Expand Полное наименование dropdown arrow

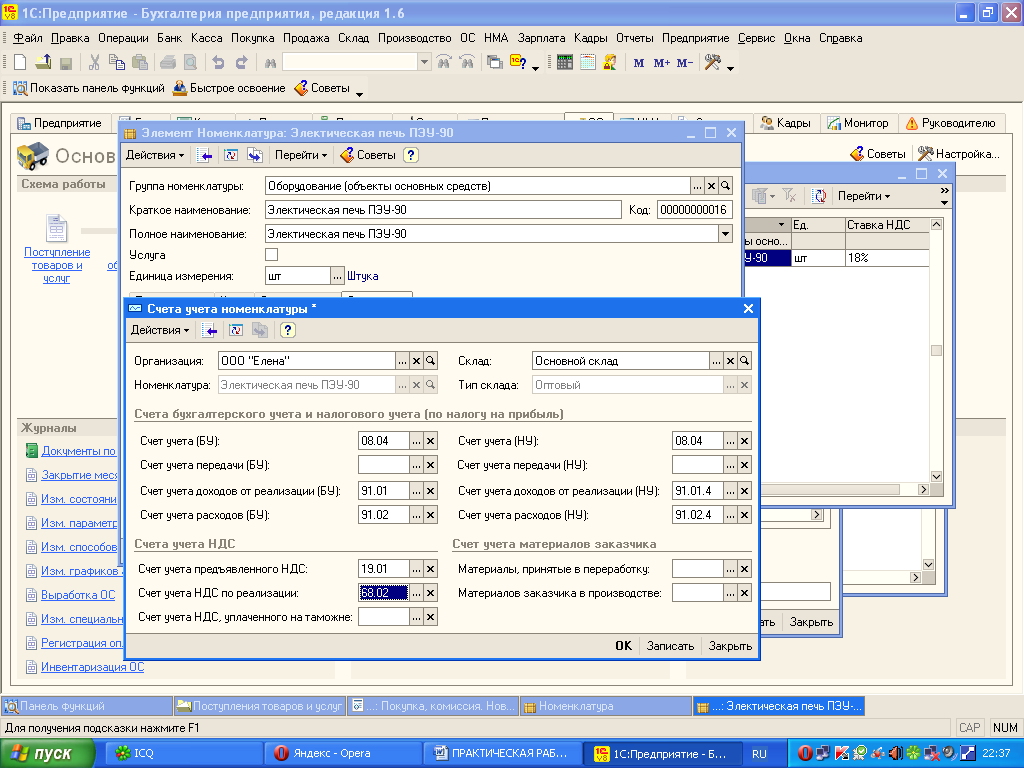click(725, 234)
